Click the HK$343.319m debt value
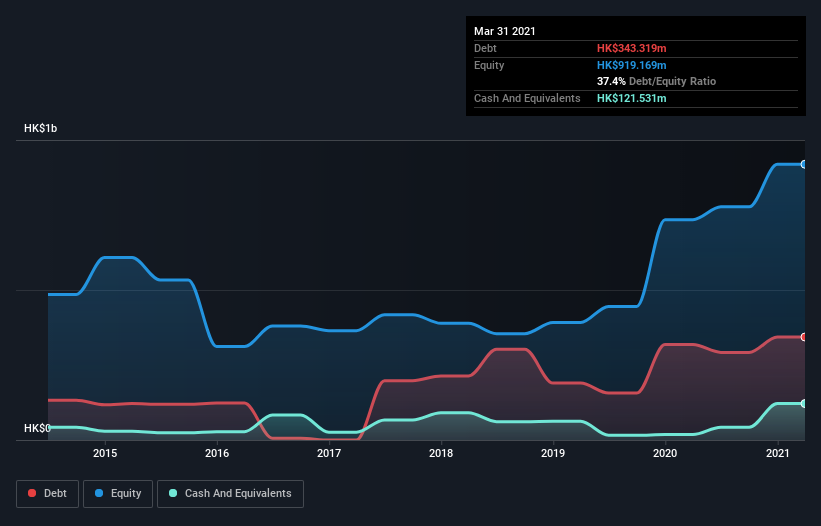 (631, 48)
